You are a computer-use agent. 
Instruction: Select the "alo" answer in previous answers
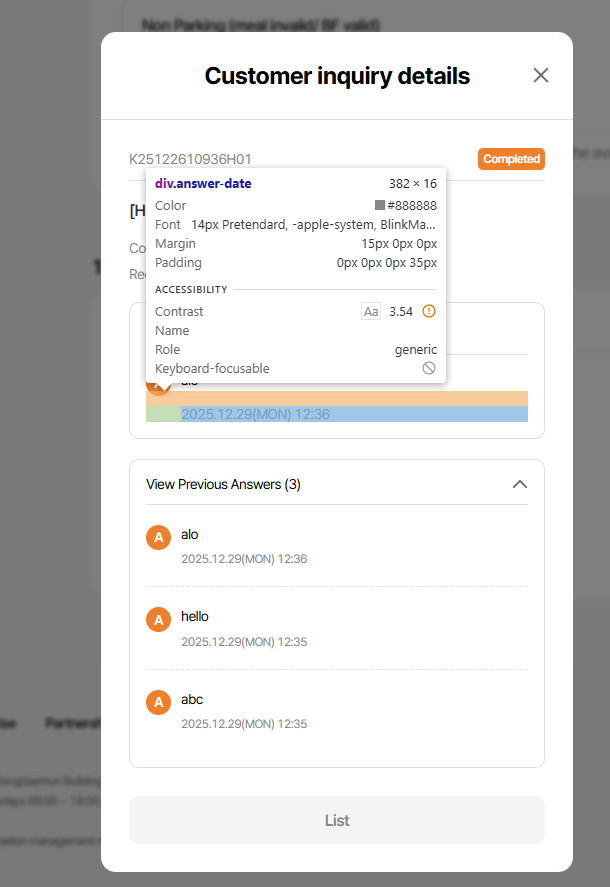[x=190, y=534]
